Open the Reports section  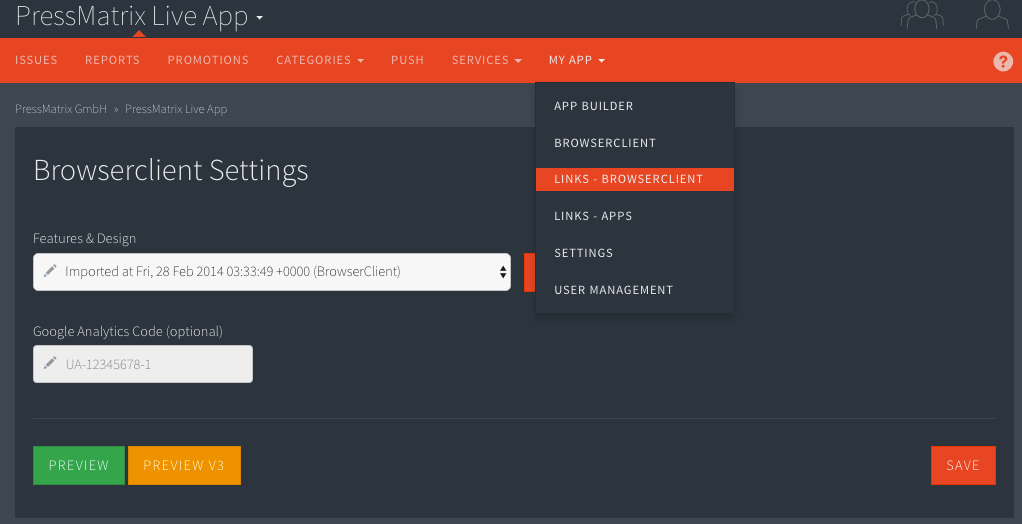tap(112, 60)
